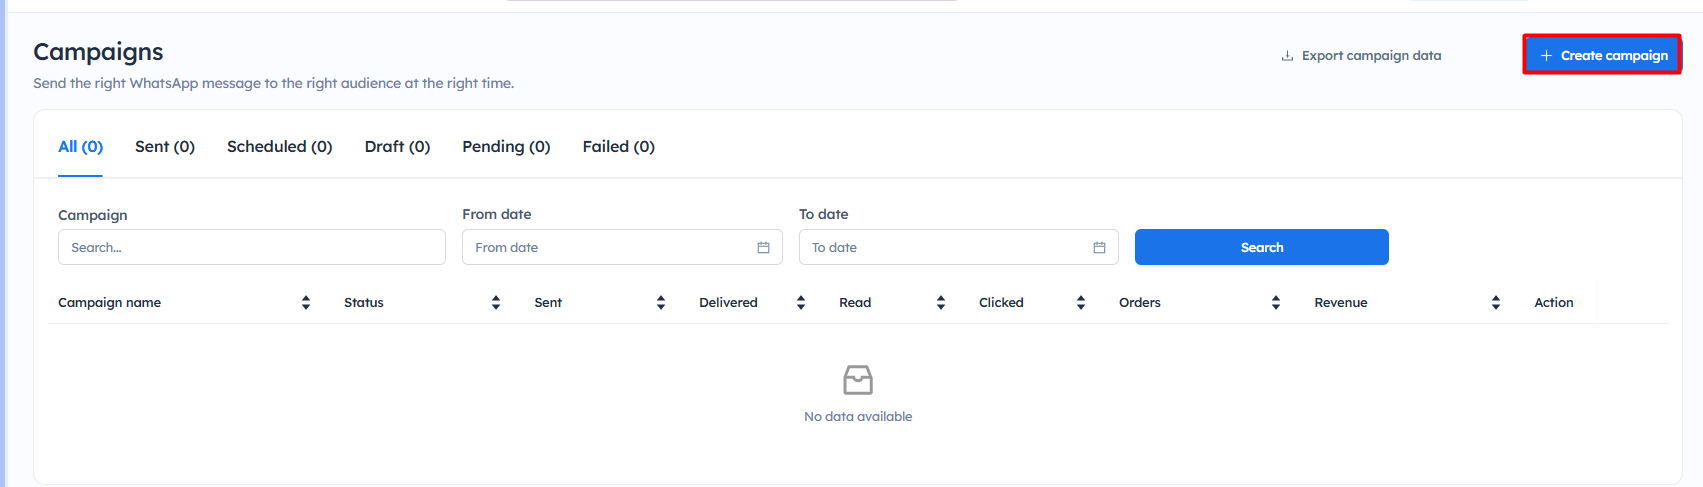Focus the Campaign search input field
This screenshot has height=487, width=1703.
(x=251, y=248)
